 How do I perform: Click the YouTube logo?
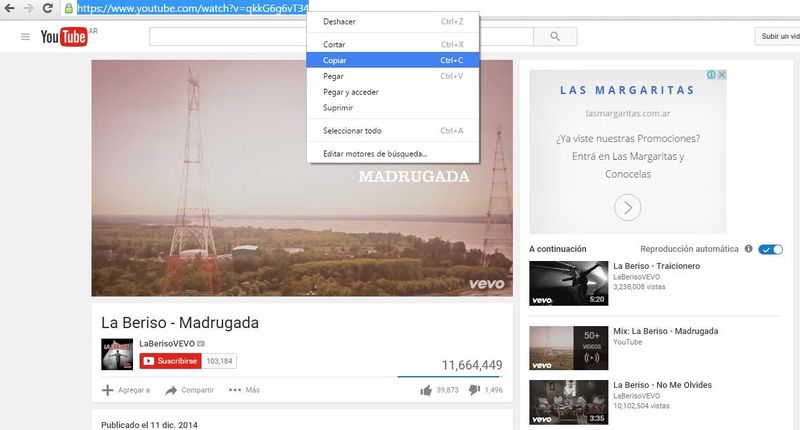65,37
